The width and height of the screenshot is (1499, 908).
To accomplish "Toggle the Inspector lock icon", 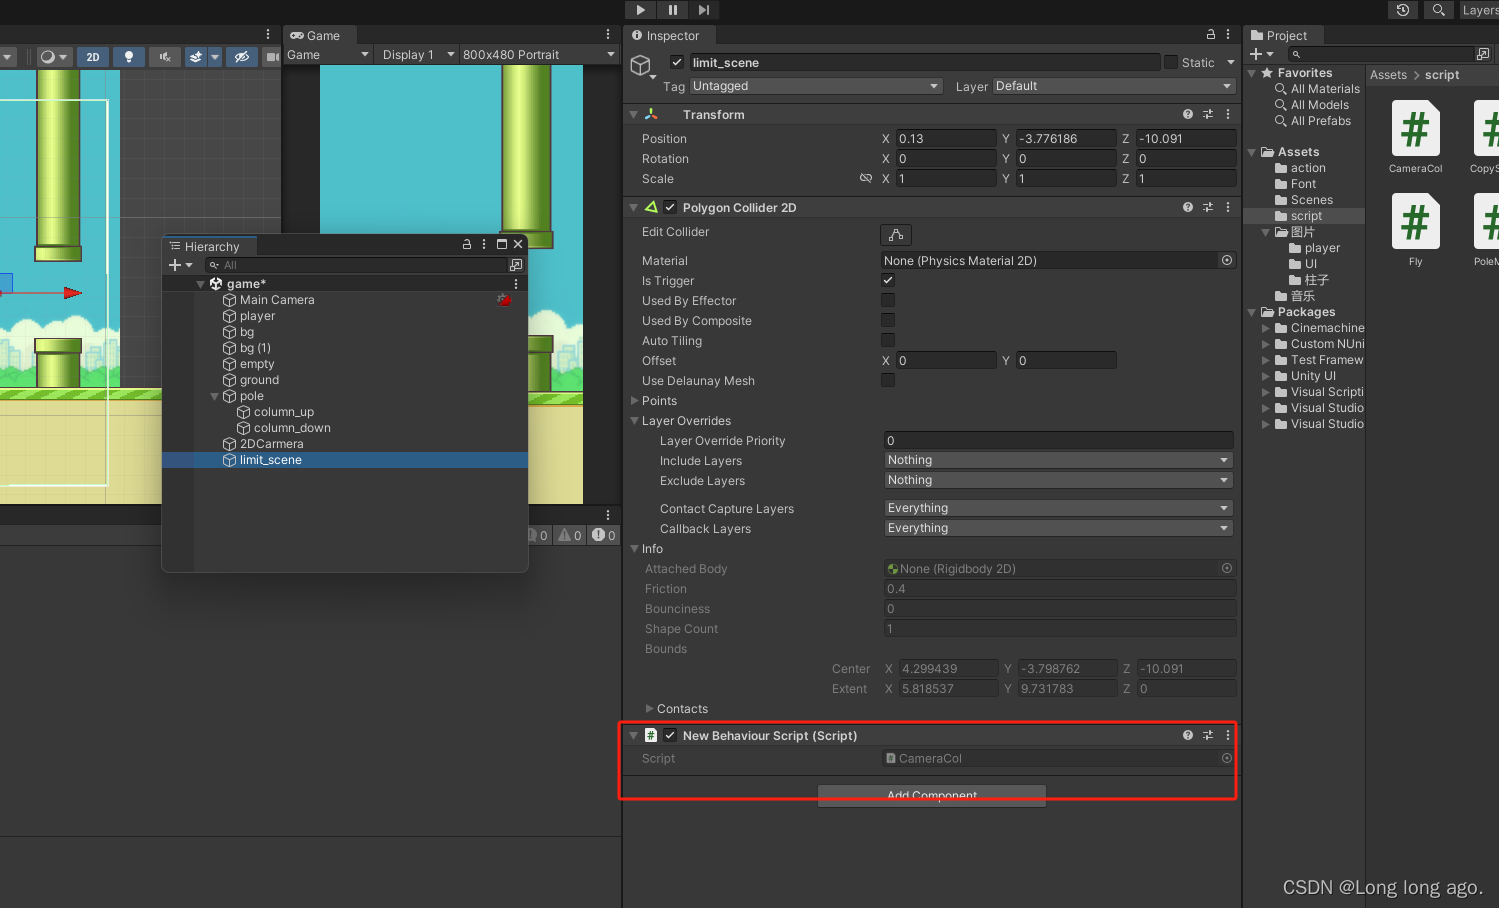I will 1211,34.
